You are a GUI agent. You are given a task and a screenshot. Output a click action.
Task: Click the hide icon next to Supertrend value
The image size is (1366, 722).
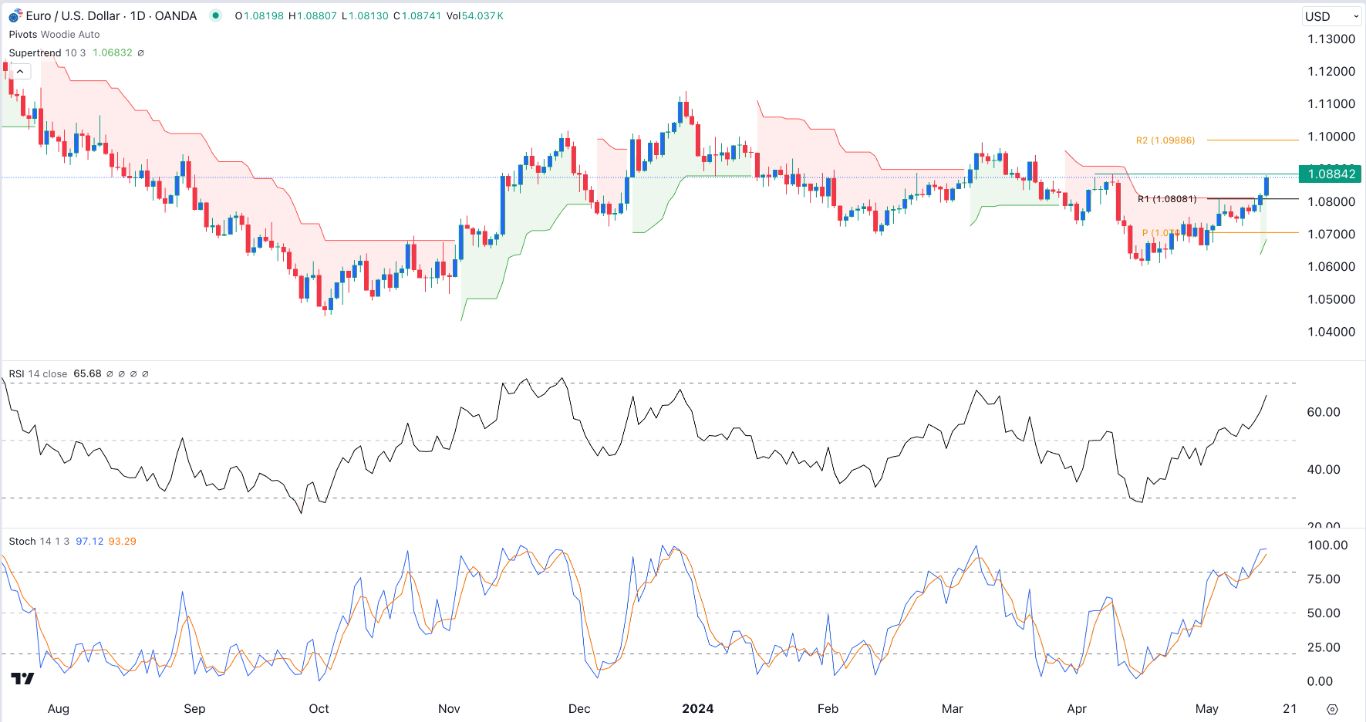pos(141,53)
